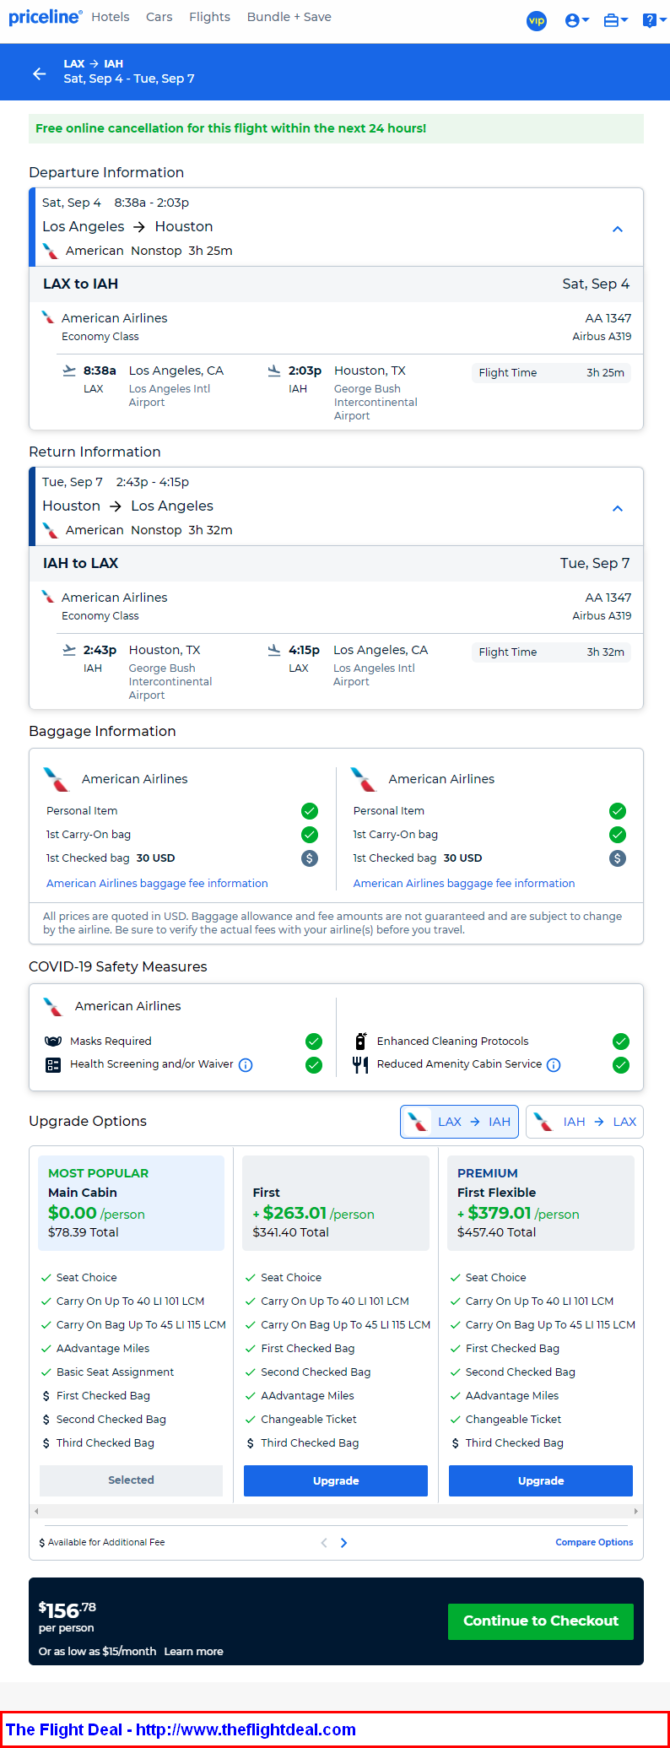Select the LAX → IAH upgrade tab
This screenshot has height=1748, width=670.
click(x=460, y=1122)
